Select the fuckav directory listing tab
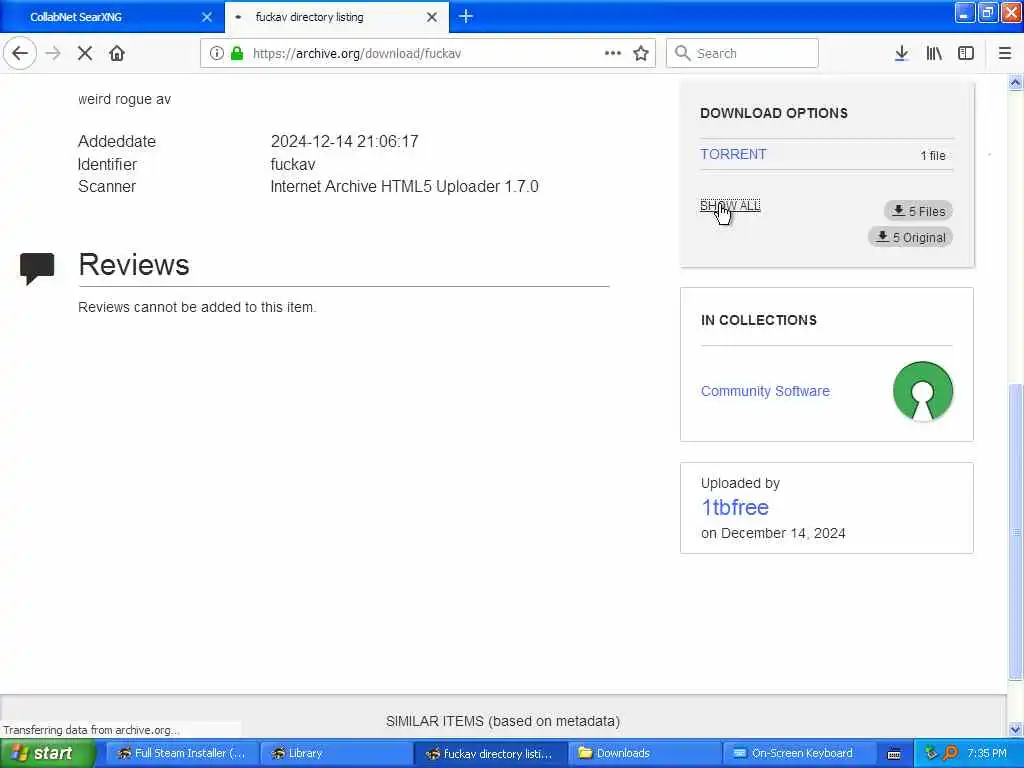 click(337, 17)
